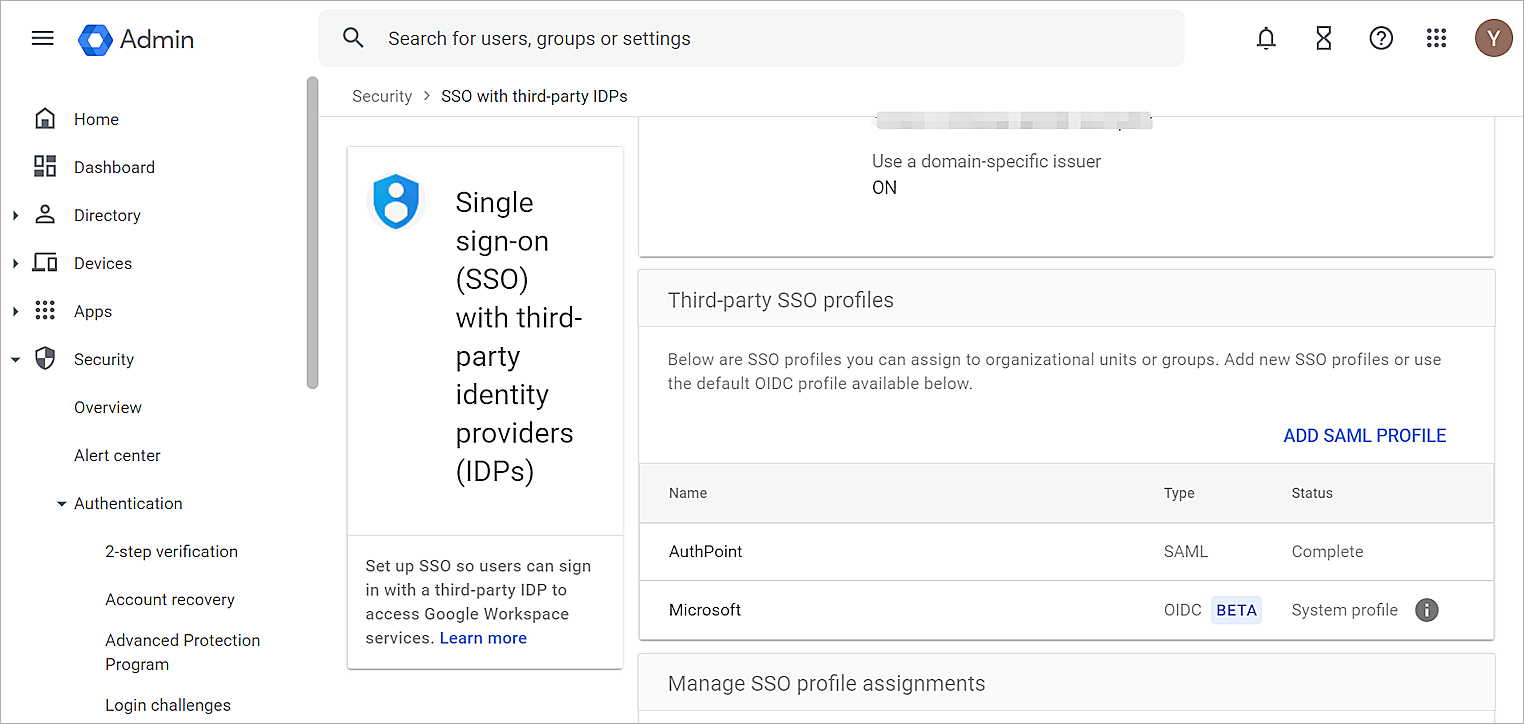Click the info icon next to System profile

click(x=1427, y=610)
